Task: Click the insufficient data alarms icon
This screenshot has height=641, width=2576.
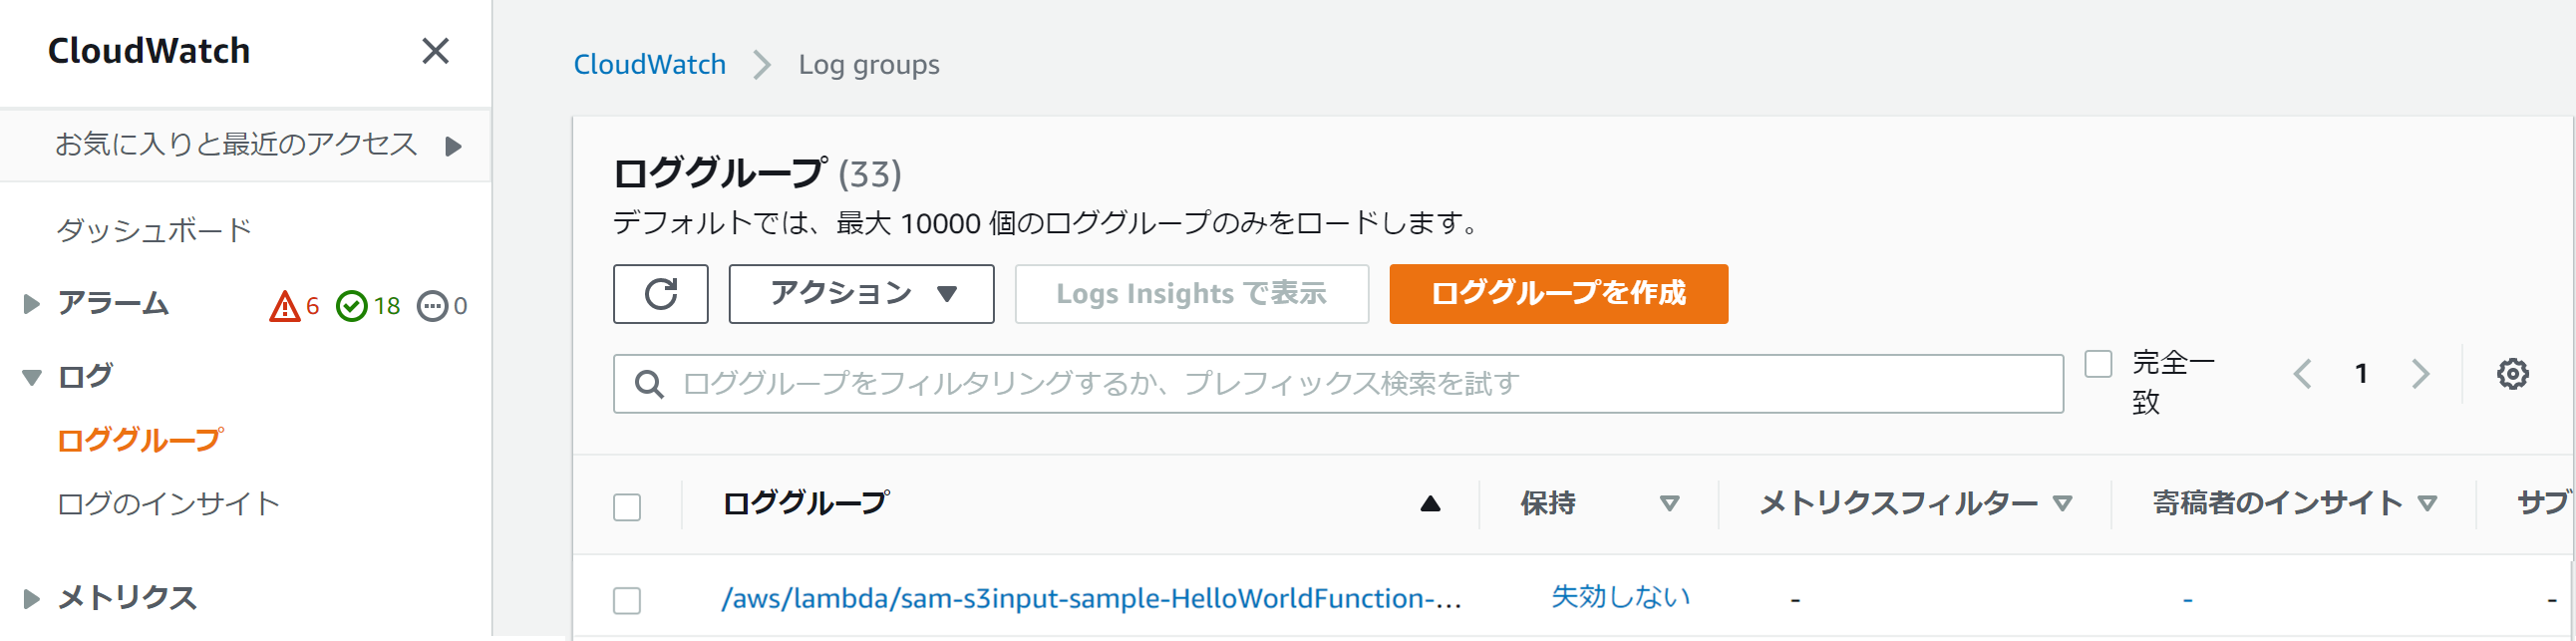Action: pyautogui.click(x=432, y=306)
